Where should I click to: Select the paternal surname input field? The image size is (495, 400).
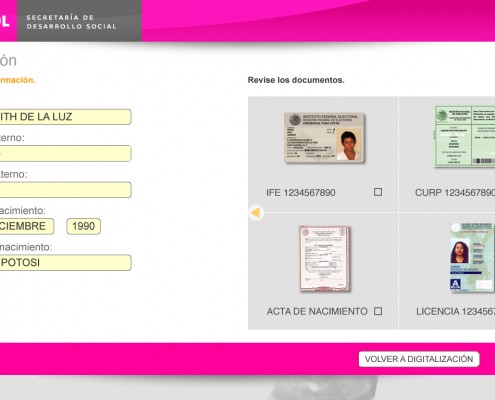[x=66, y=153]
